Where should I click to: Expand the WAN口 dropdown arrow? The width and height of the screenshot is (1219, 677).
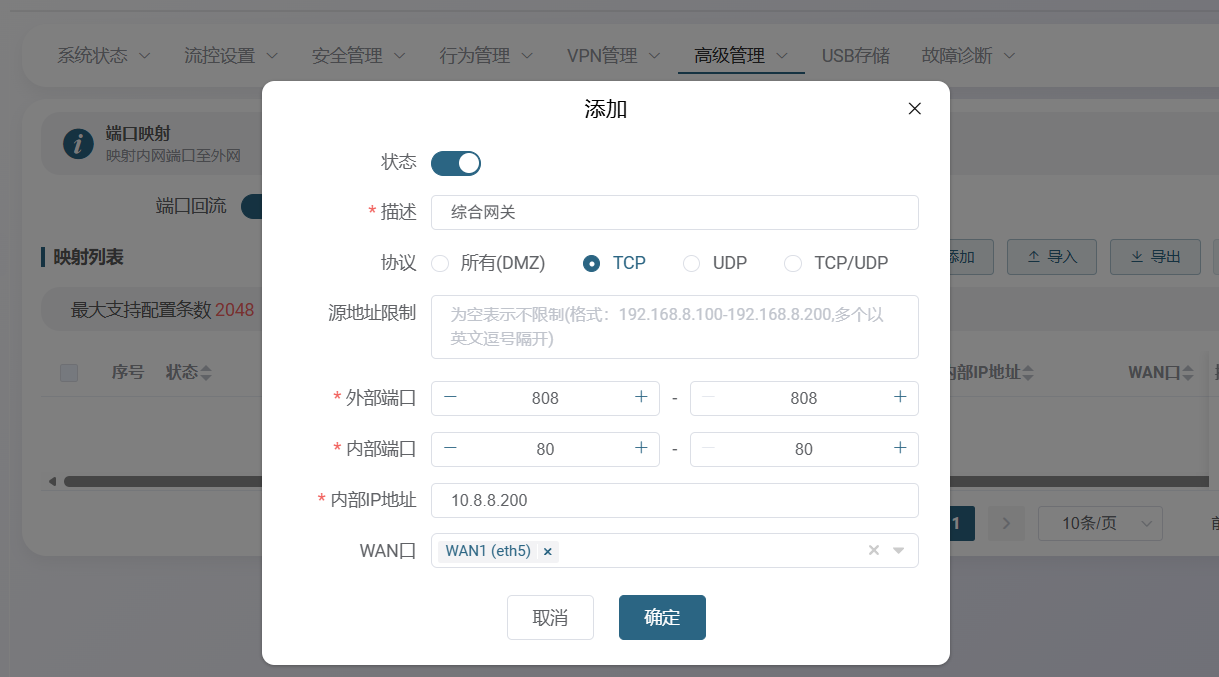click(898, 550)
